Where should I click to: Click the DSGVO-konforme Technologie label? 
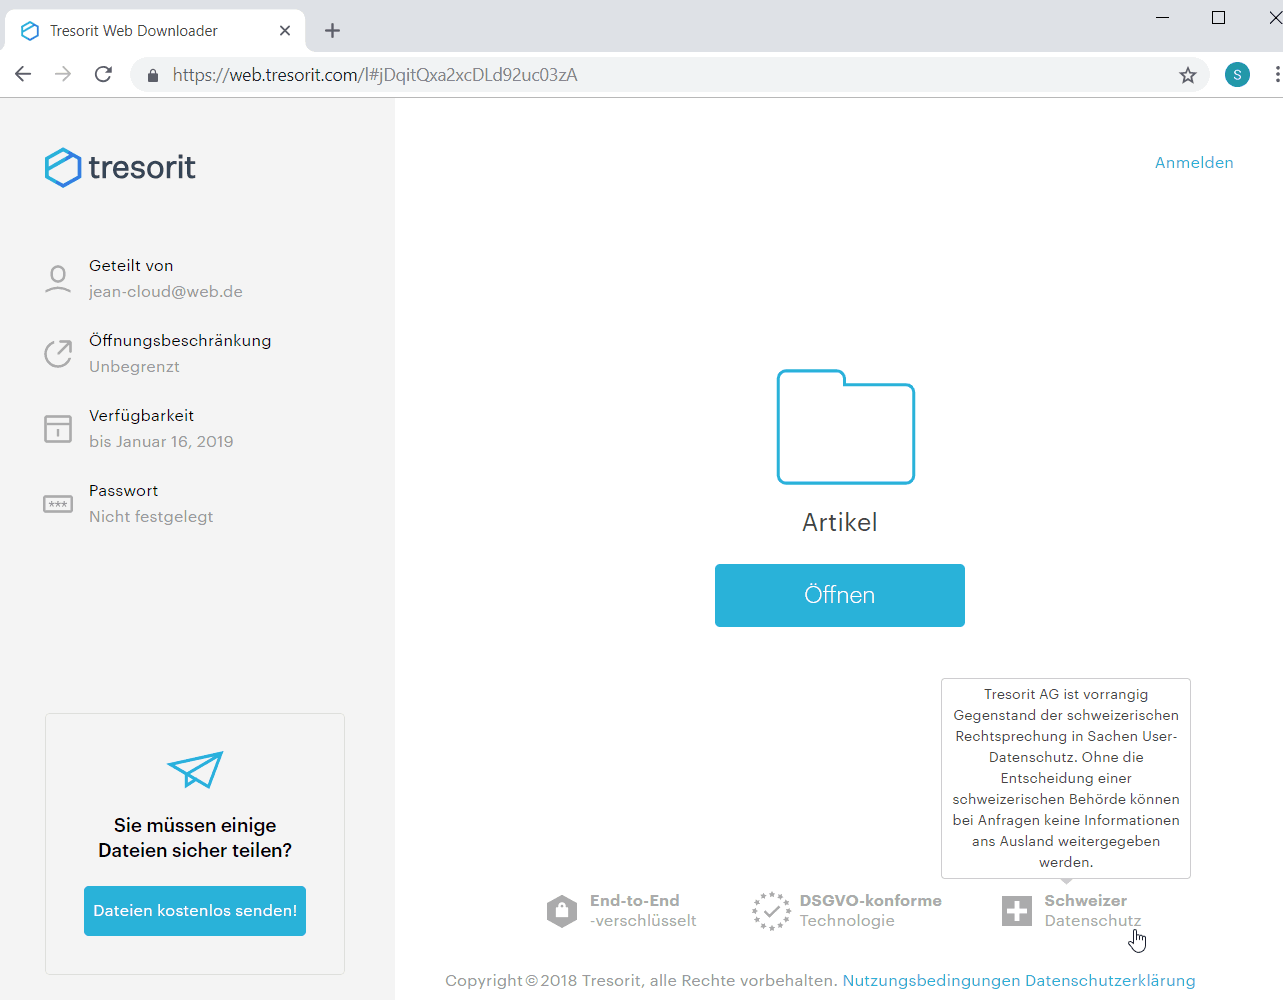tap(871, 911)
